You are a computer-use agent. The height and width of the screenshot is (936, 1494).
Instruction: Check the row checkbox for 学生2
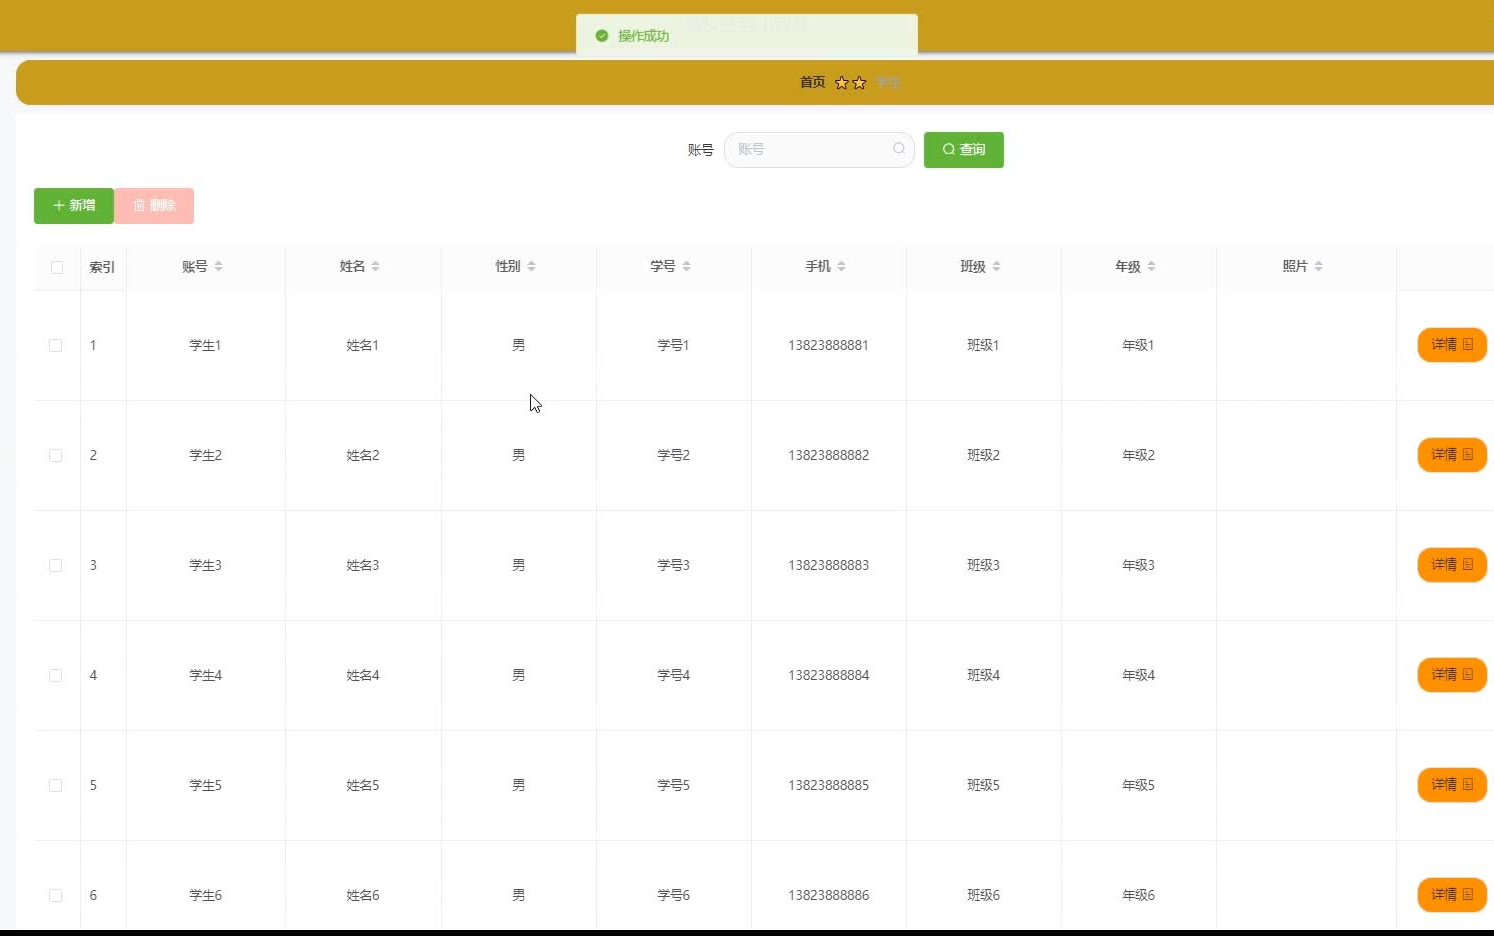pos(56,455)
